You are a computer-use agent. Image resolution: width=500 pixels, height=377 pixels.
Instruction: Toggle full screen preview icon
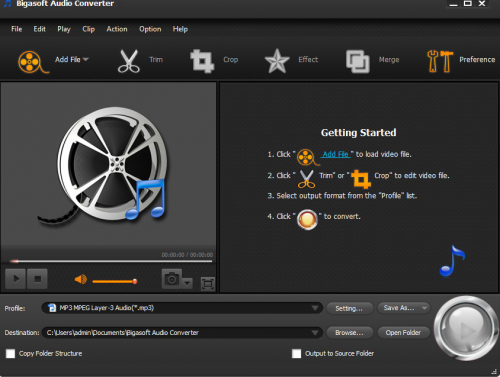coord(208,284)
